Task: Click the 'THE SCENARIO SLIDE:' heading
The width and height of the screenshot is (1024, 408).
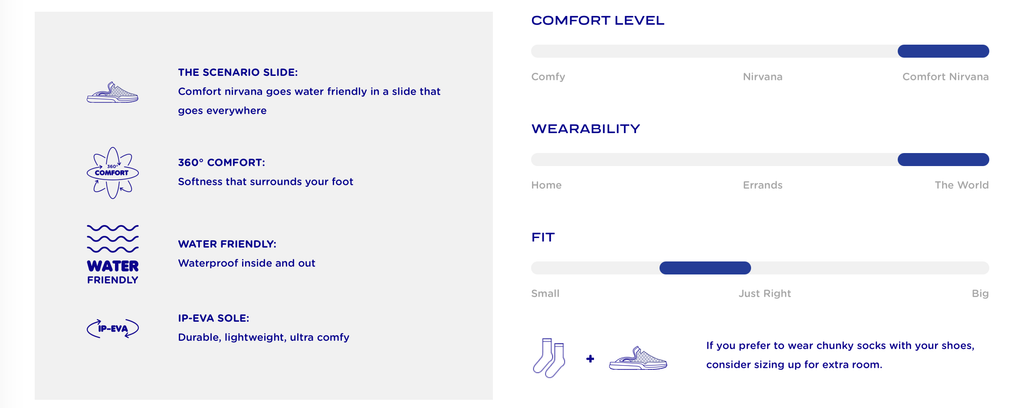Action: (238, 72)
